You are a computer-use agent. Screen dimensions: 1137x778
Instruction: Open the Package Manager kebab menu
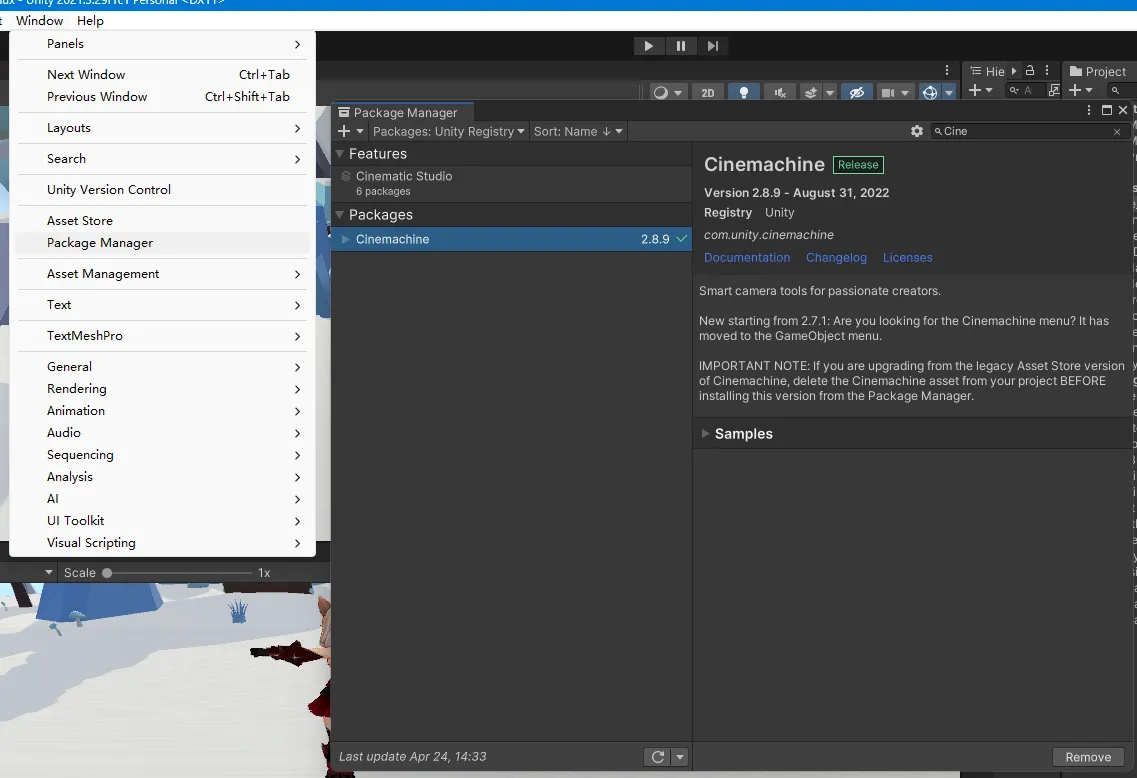[1088, 110]
